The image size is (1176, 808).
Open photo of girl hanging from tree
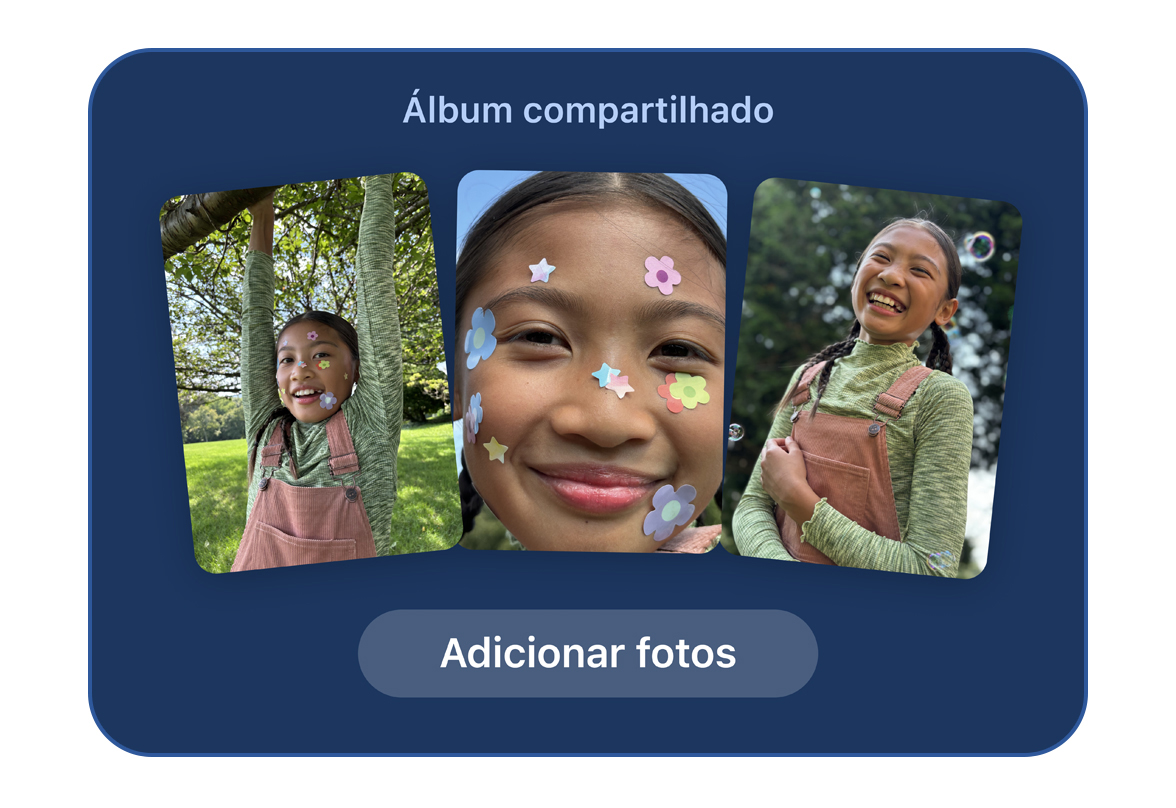point(310,373)
